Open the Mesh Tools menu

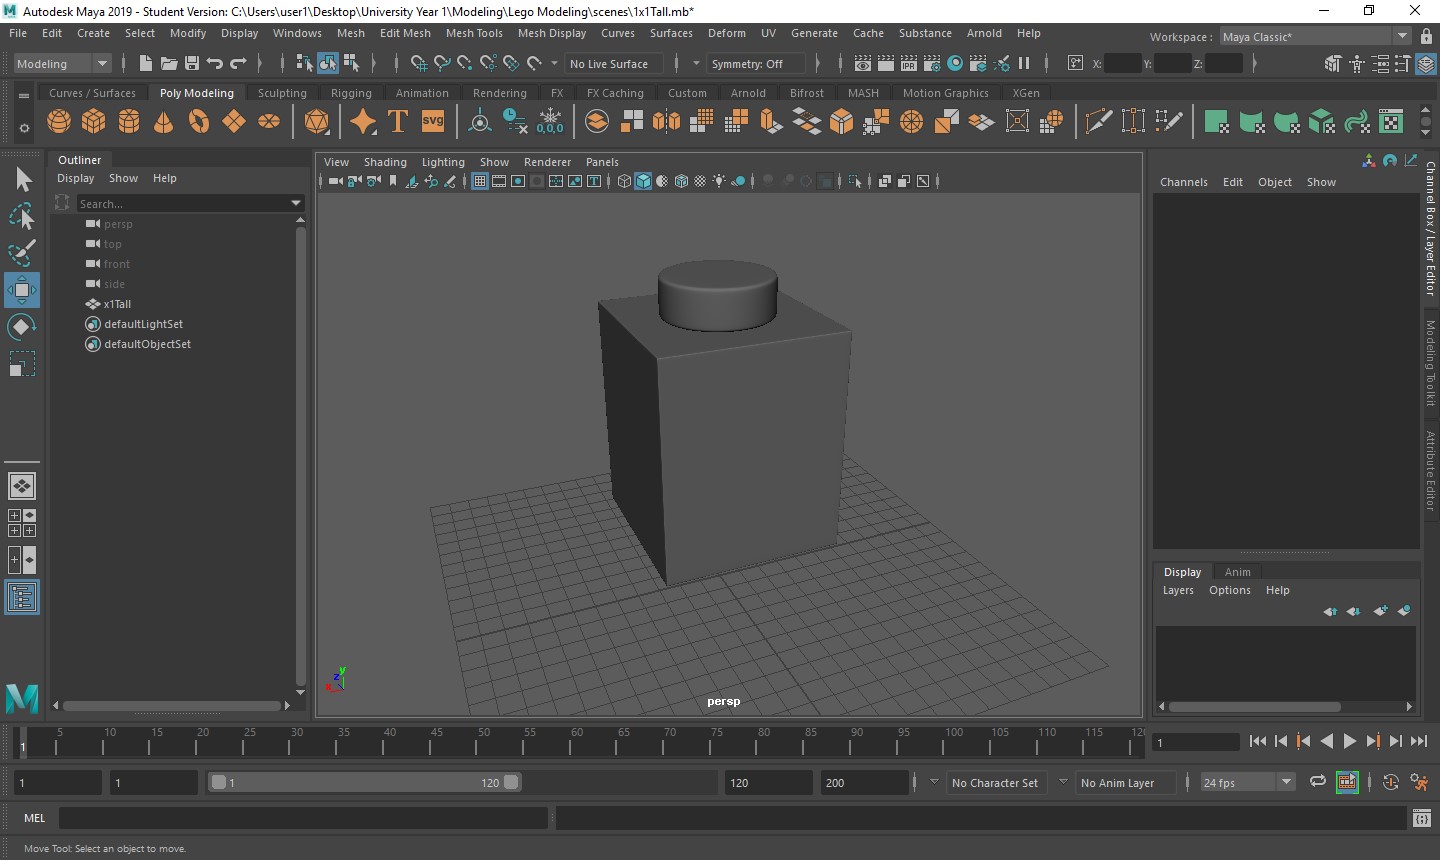click(x=474, y=33)
